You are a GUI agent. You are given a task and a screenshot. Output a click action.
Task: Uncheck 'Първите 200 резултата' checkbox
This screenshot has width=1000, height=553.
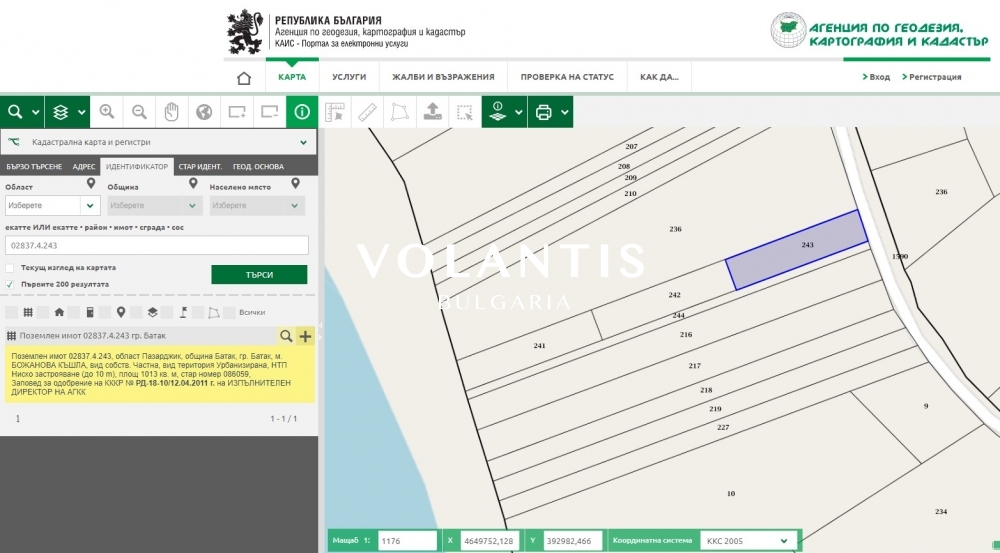[10, 284]
